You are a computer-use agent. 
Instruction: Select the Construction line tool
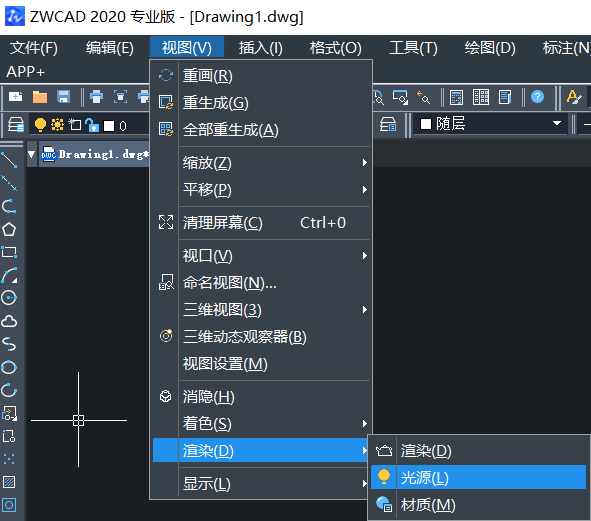[x=9, y=183]
